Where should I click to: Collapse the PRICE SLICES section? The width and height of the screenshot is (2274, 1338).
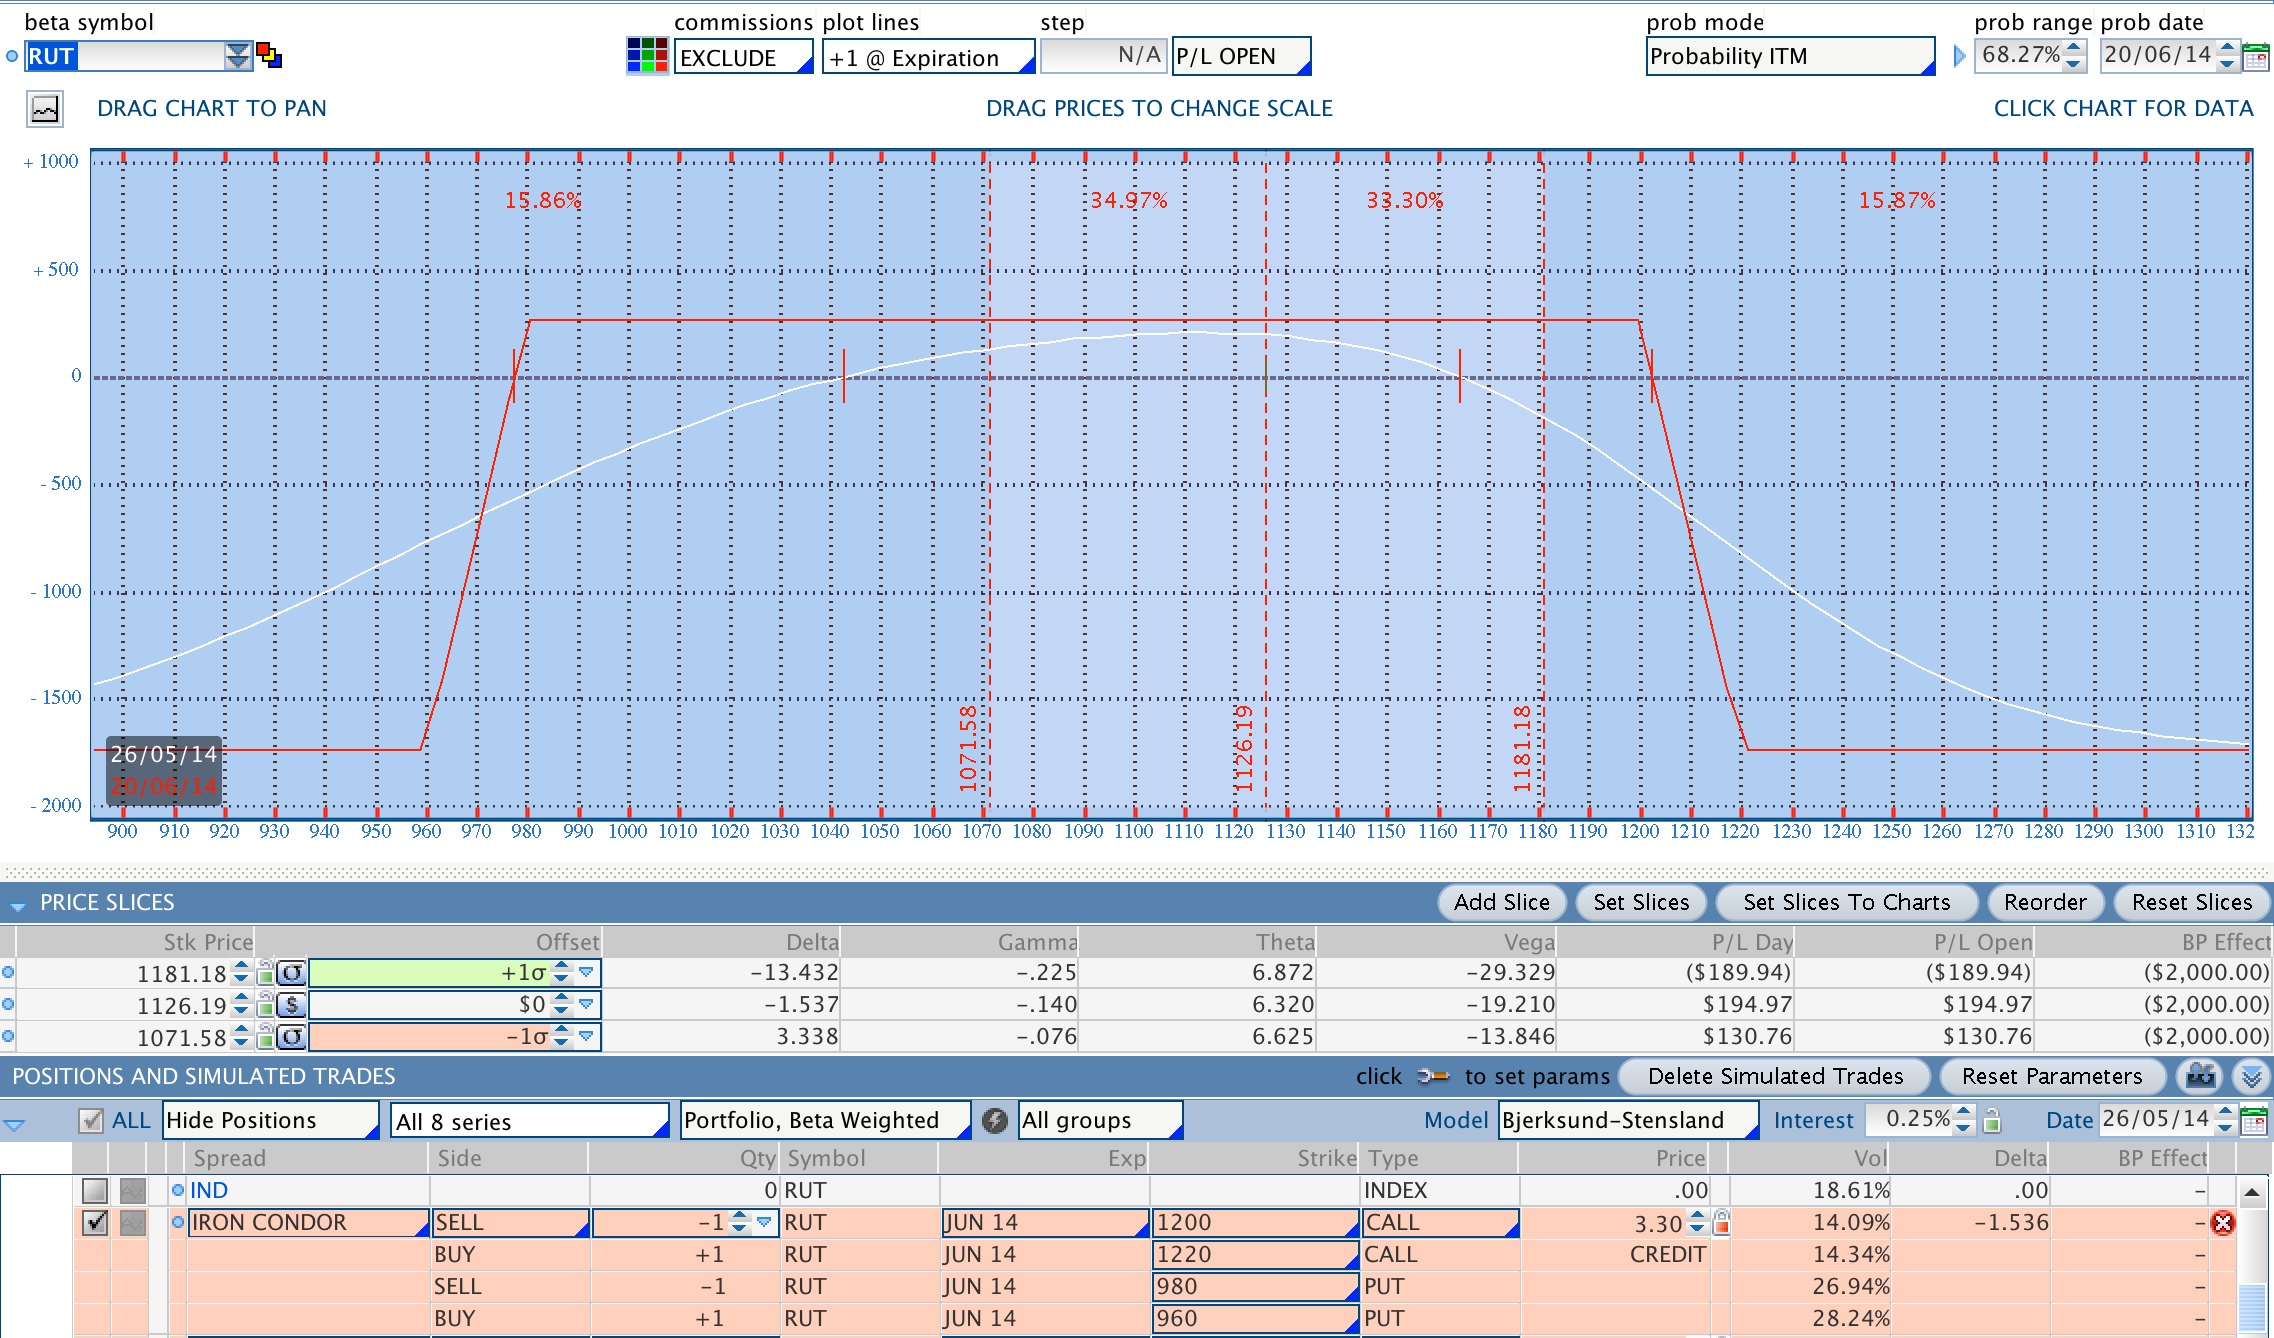pos(17,904)
